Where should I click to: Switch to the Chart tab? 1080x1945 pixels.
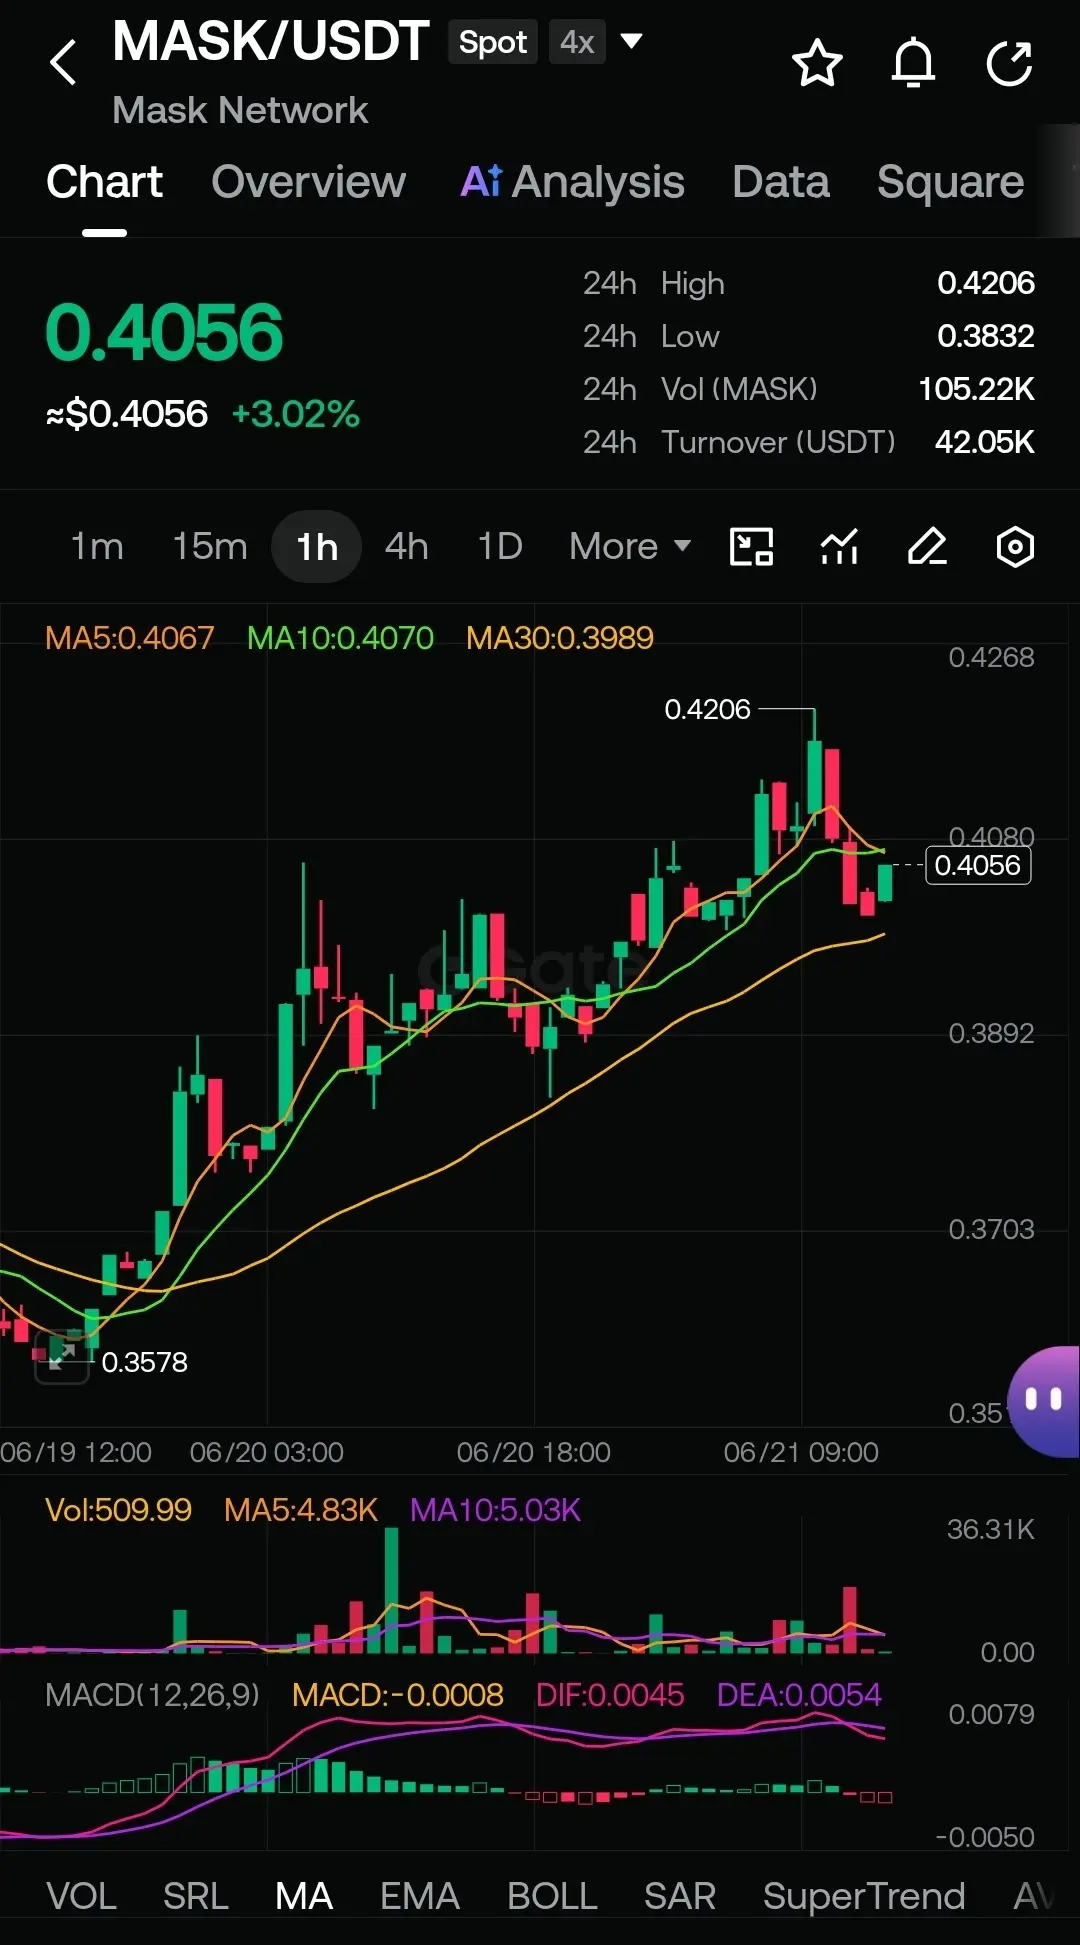click(x=104, y=182)
